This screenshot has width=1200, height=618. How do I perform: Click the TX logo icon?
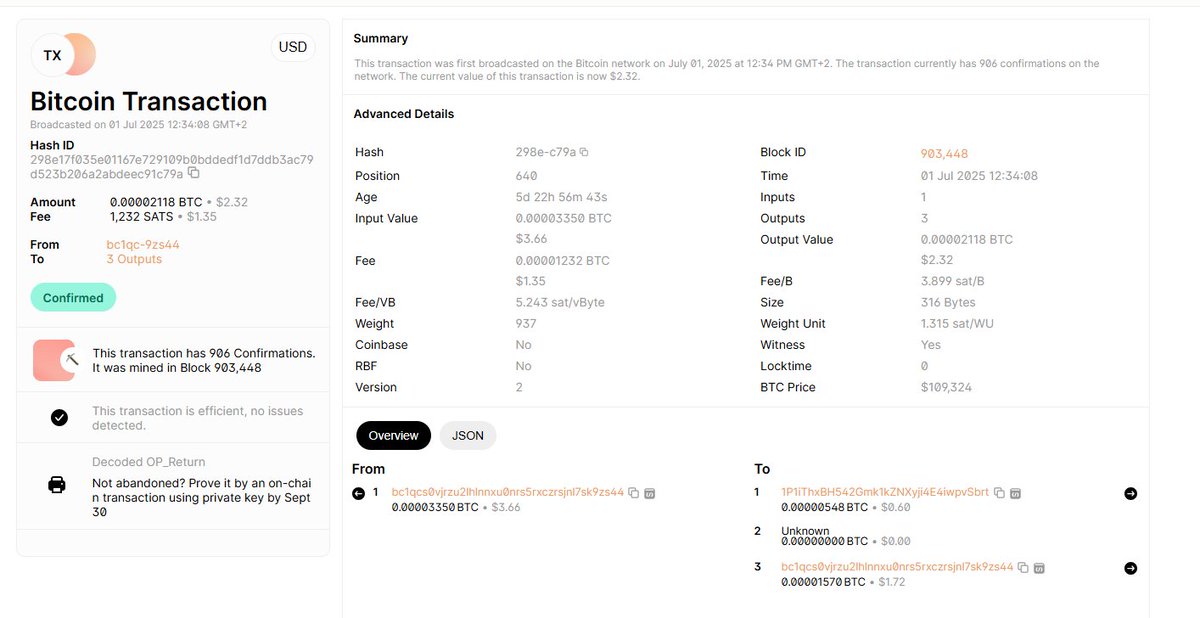pos(63,55)
